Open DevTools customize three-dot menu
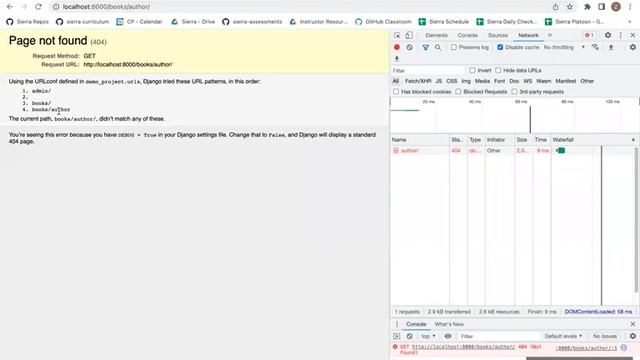 [620, 36]
